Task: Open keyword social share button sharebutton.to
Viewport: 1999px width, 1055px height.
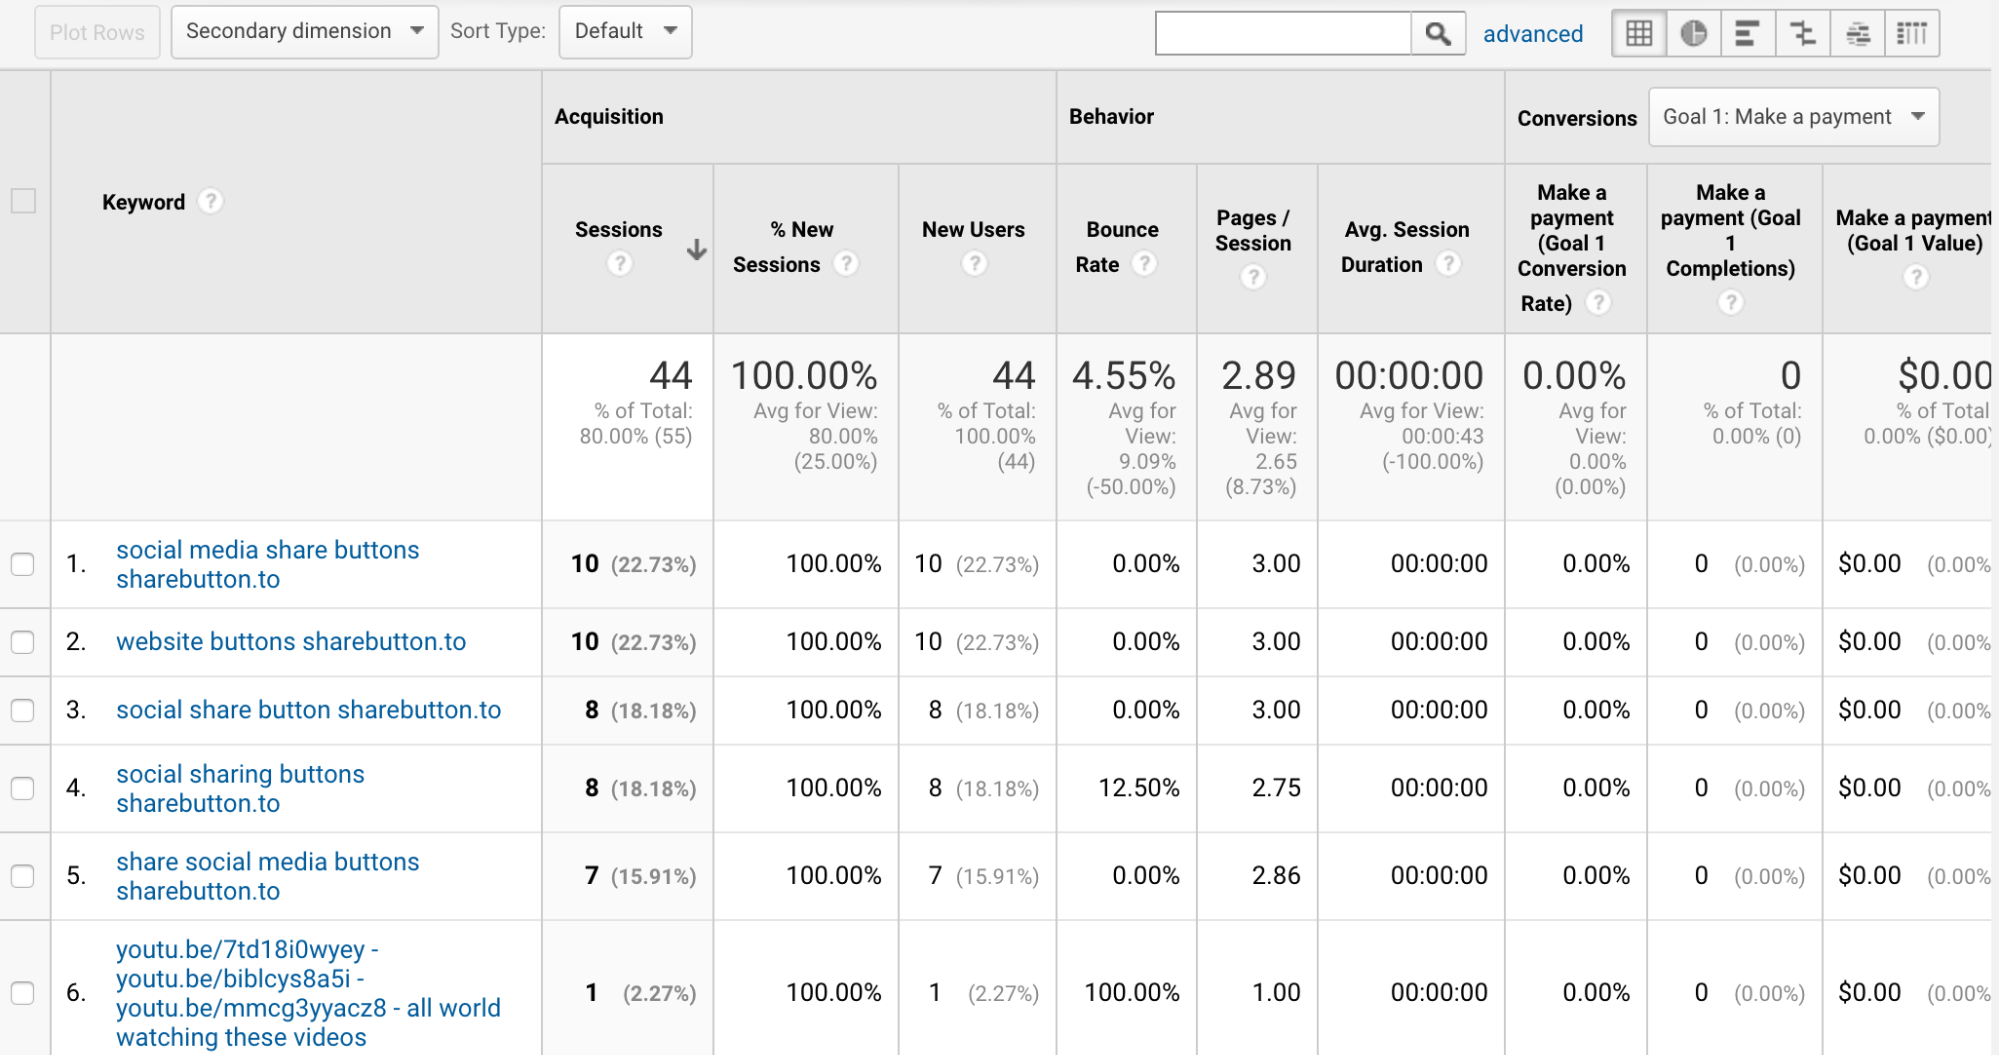Action: (x=309, y=710)
